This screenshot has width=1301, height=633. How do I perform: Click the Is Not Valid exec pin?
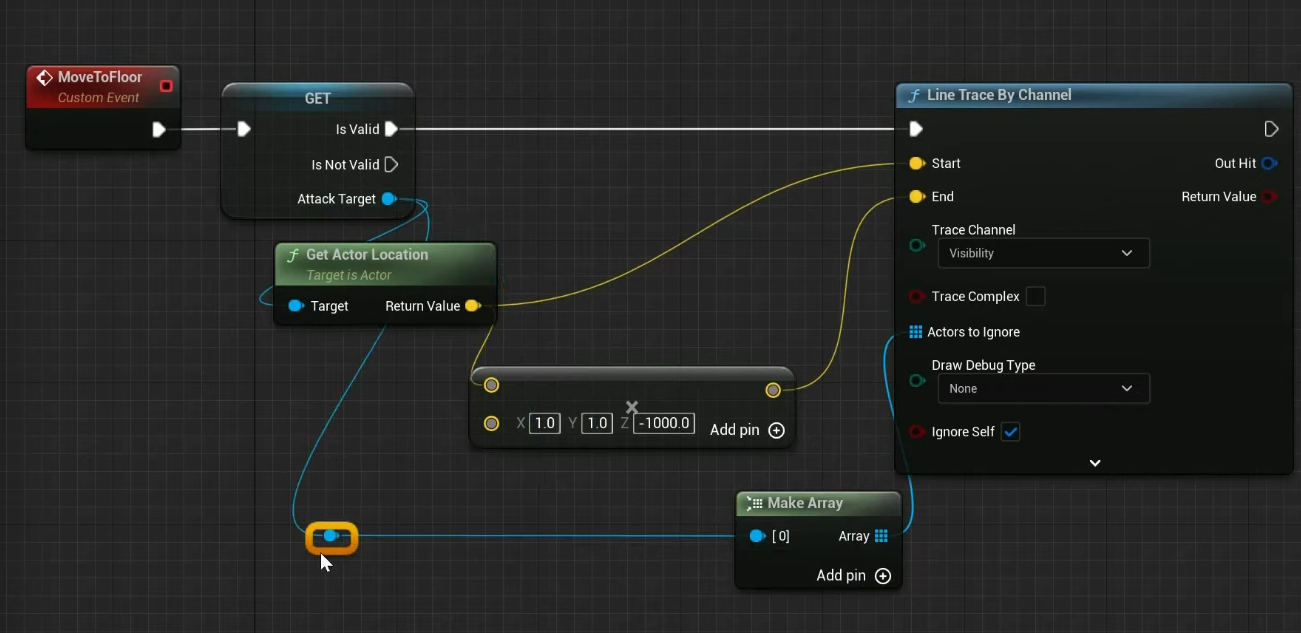(x=391, y=164)
